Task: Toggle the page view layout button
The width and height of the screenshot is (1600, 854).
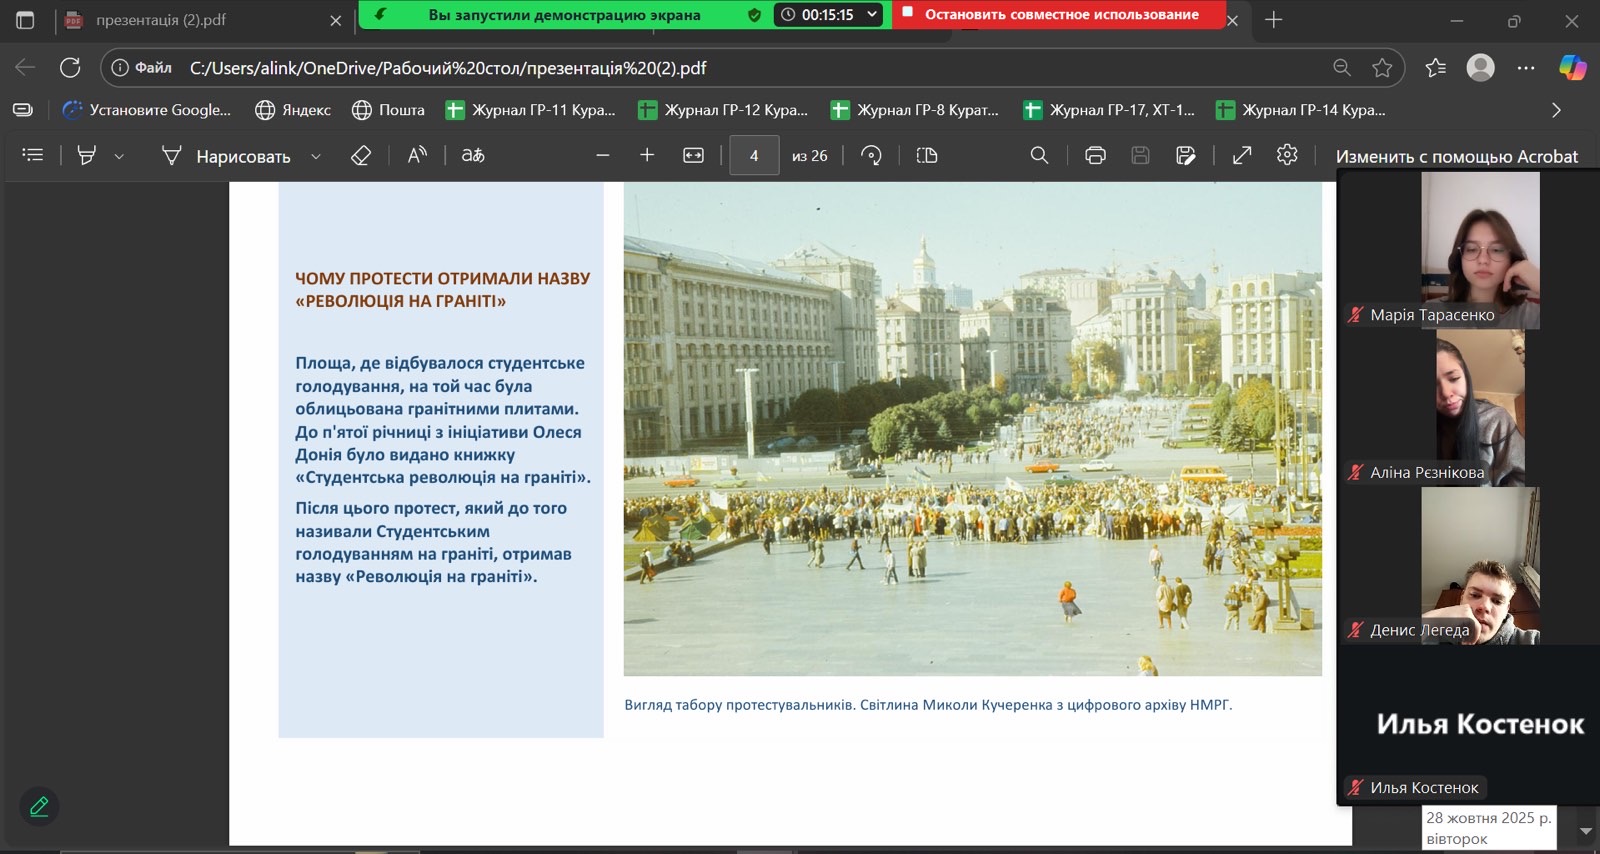Action: (927, 155)
